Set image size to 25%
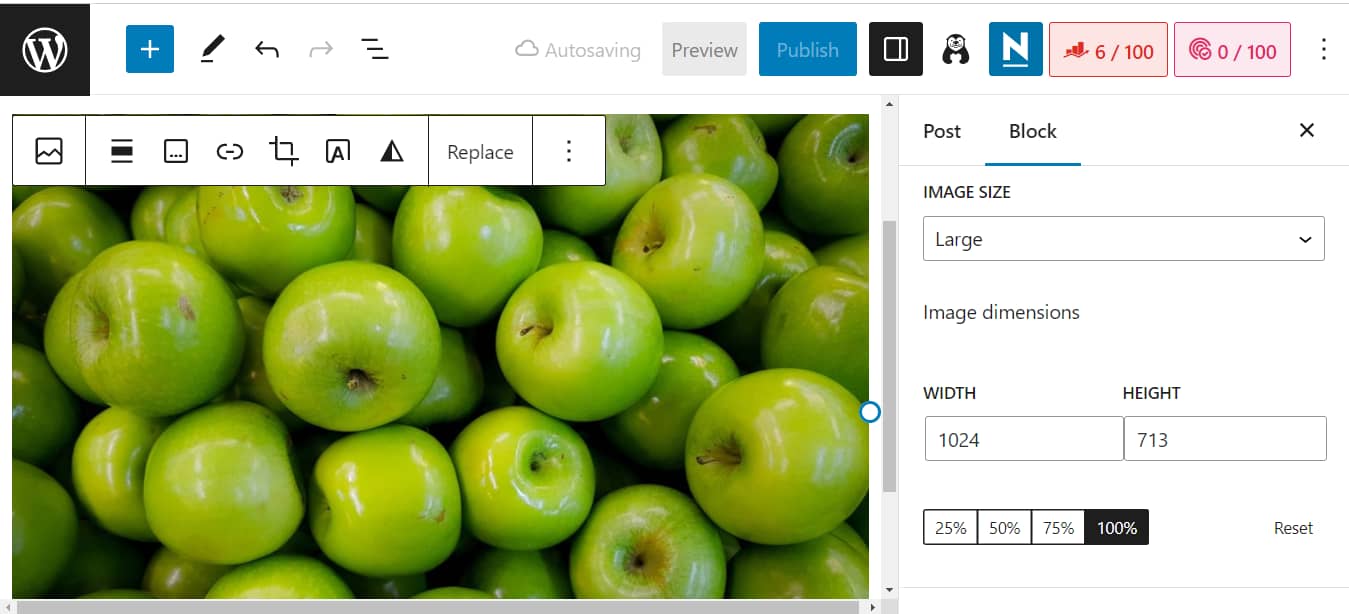 950,527
